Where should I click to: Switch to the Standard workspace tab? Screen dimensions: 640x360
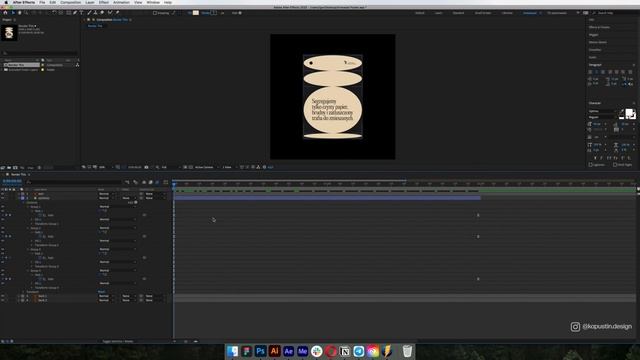coord(458,13)
